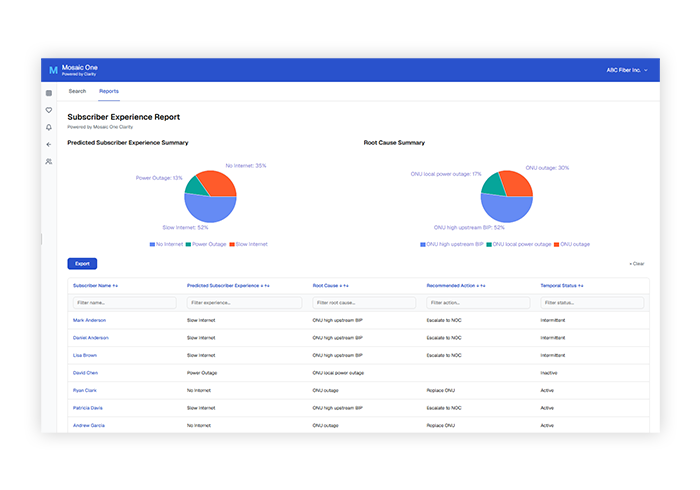700x490 pixels.
Task: Open the notifications bell icon
Action: click(x=49, y=127)
